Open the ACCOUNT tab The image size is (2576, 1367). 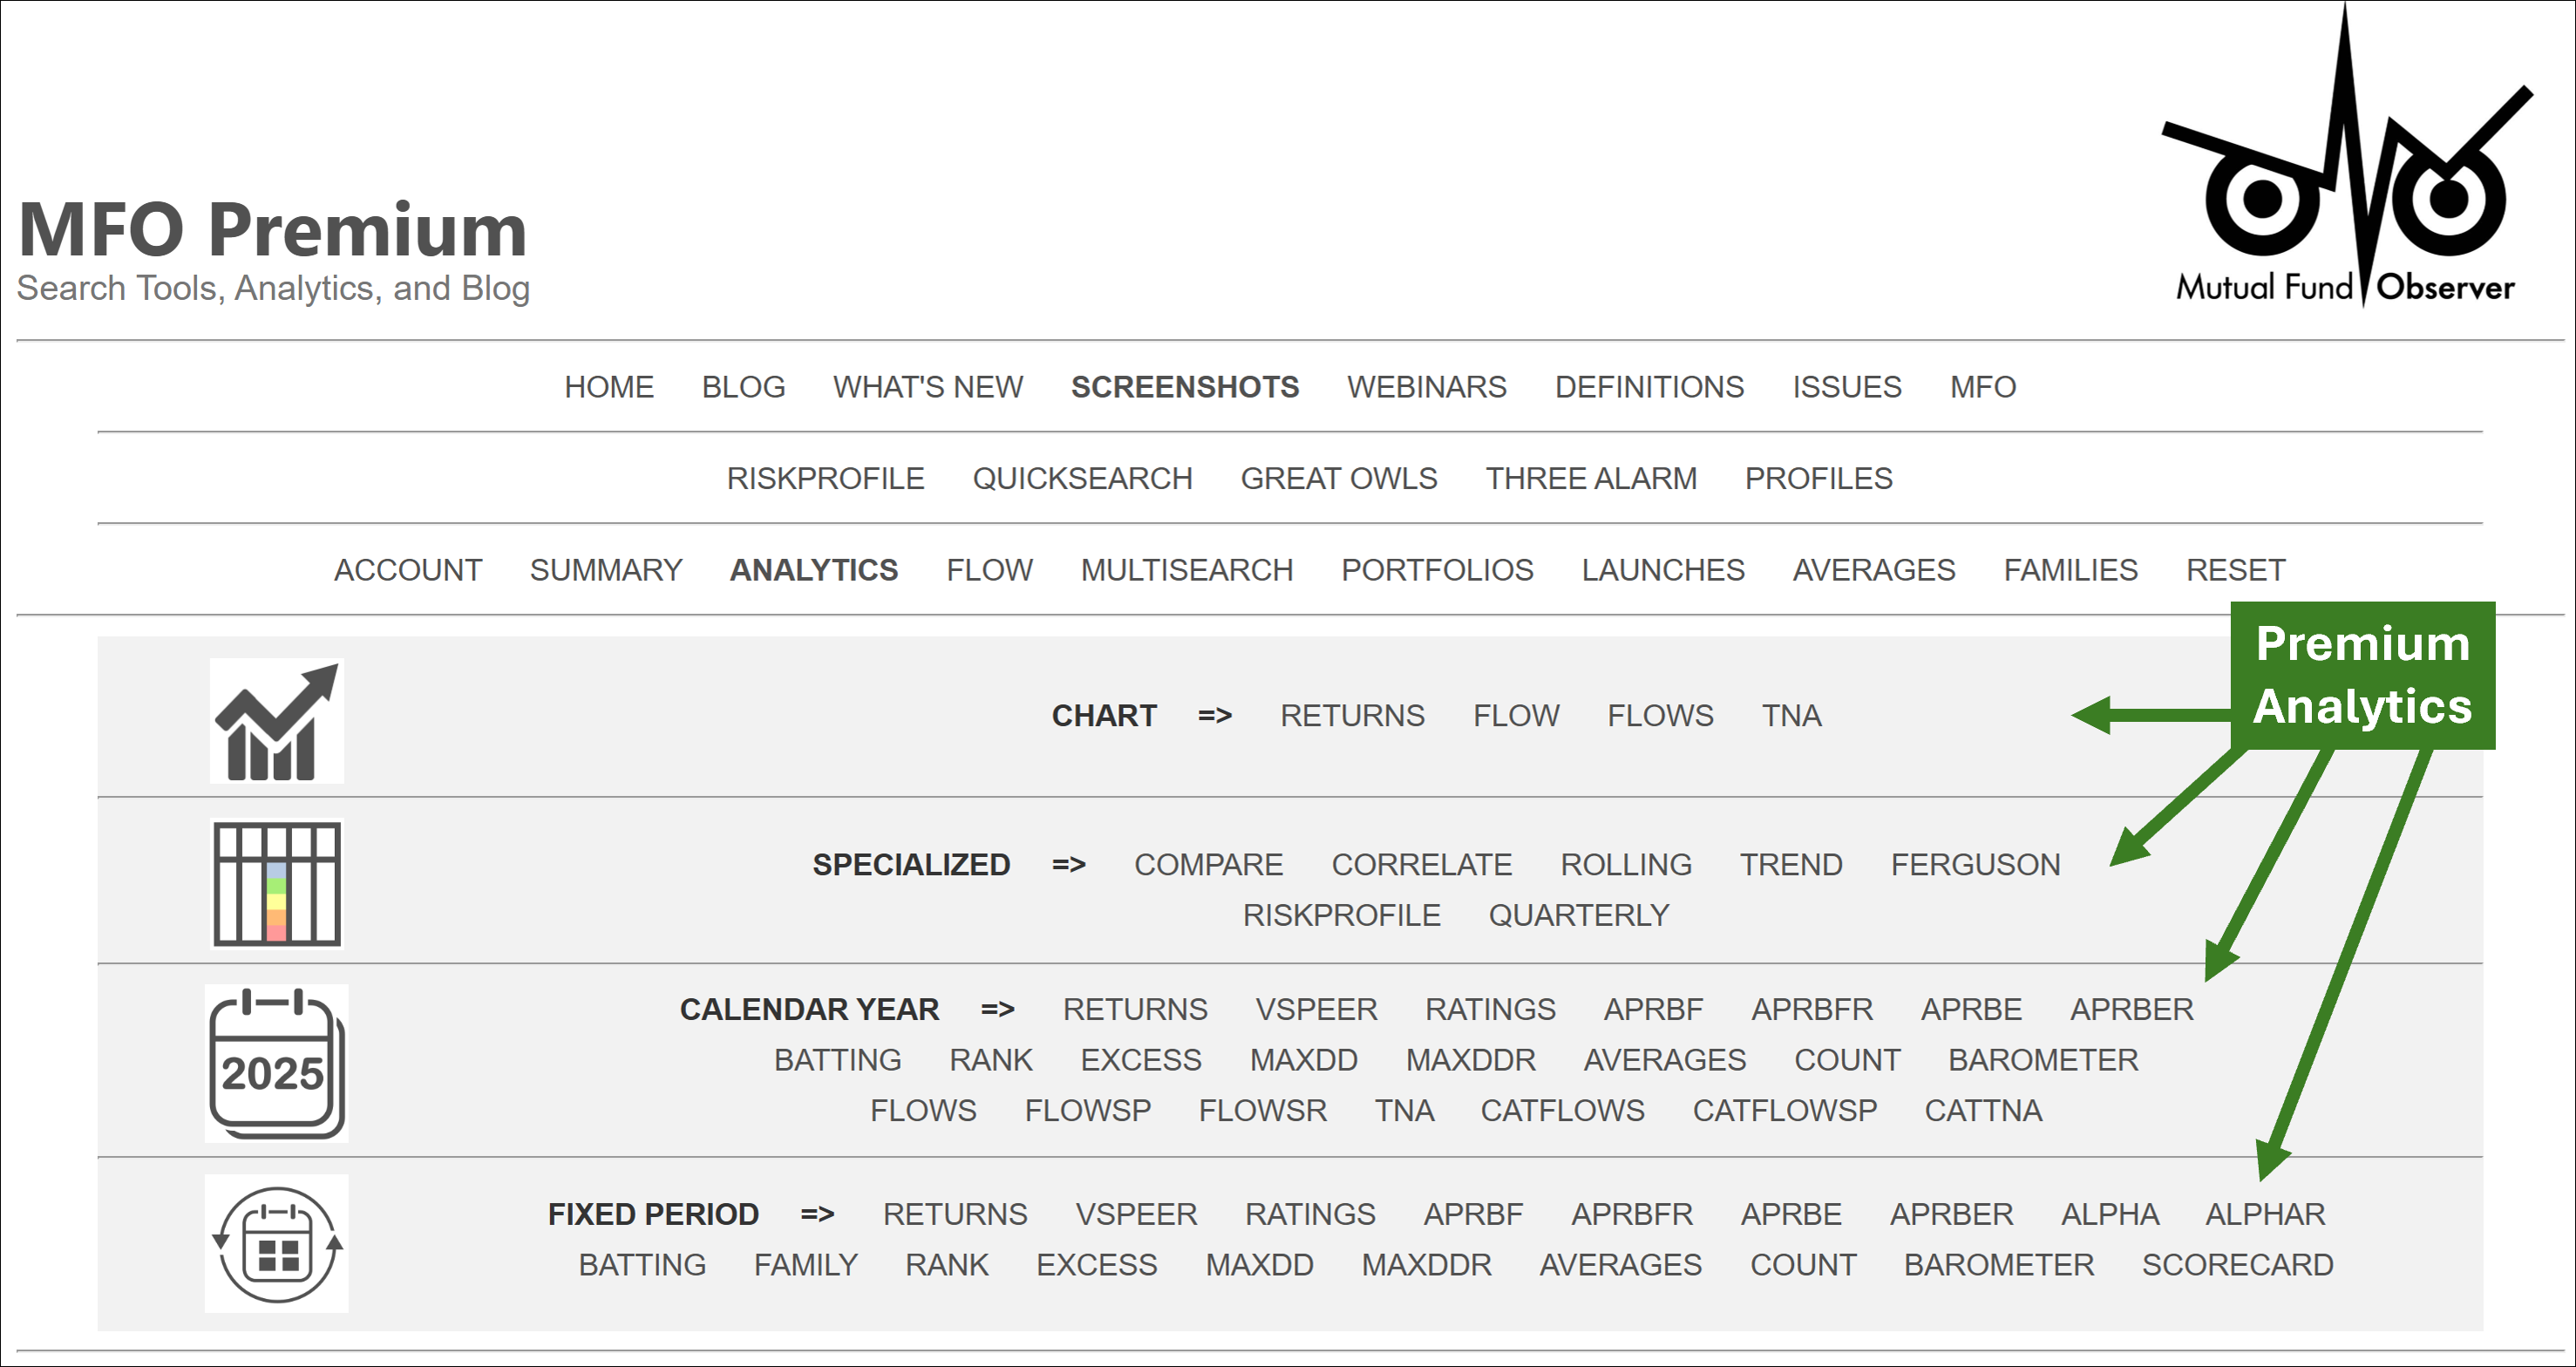tap(408, 570)
